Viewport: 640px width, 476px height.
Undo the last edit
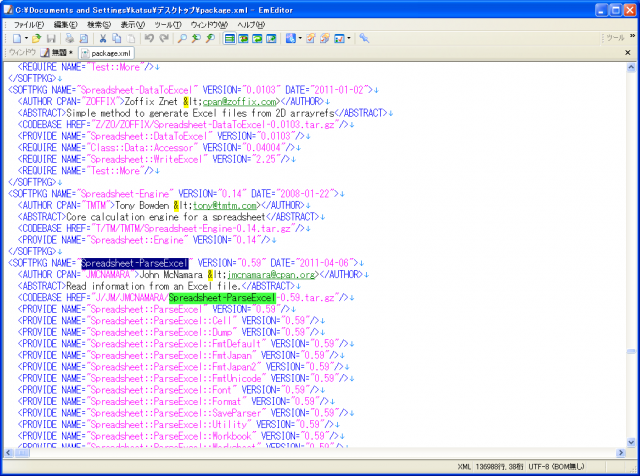tap(149, 38)
